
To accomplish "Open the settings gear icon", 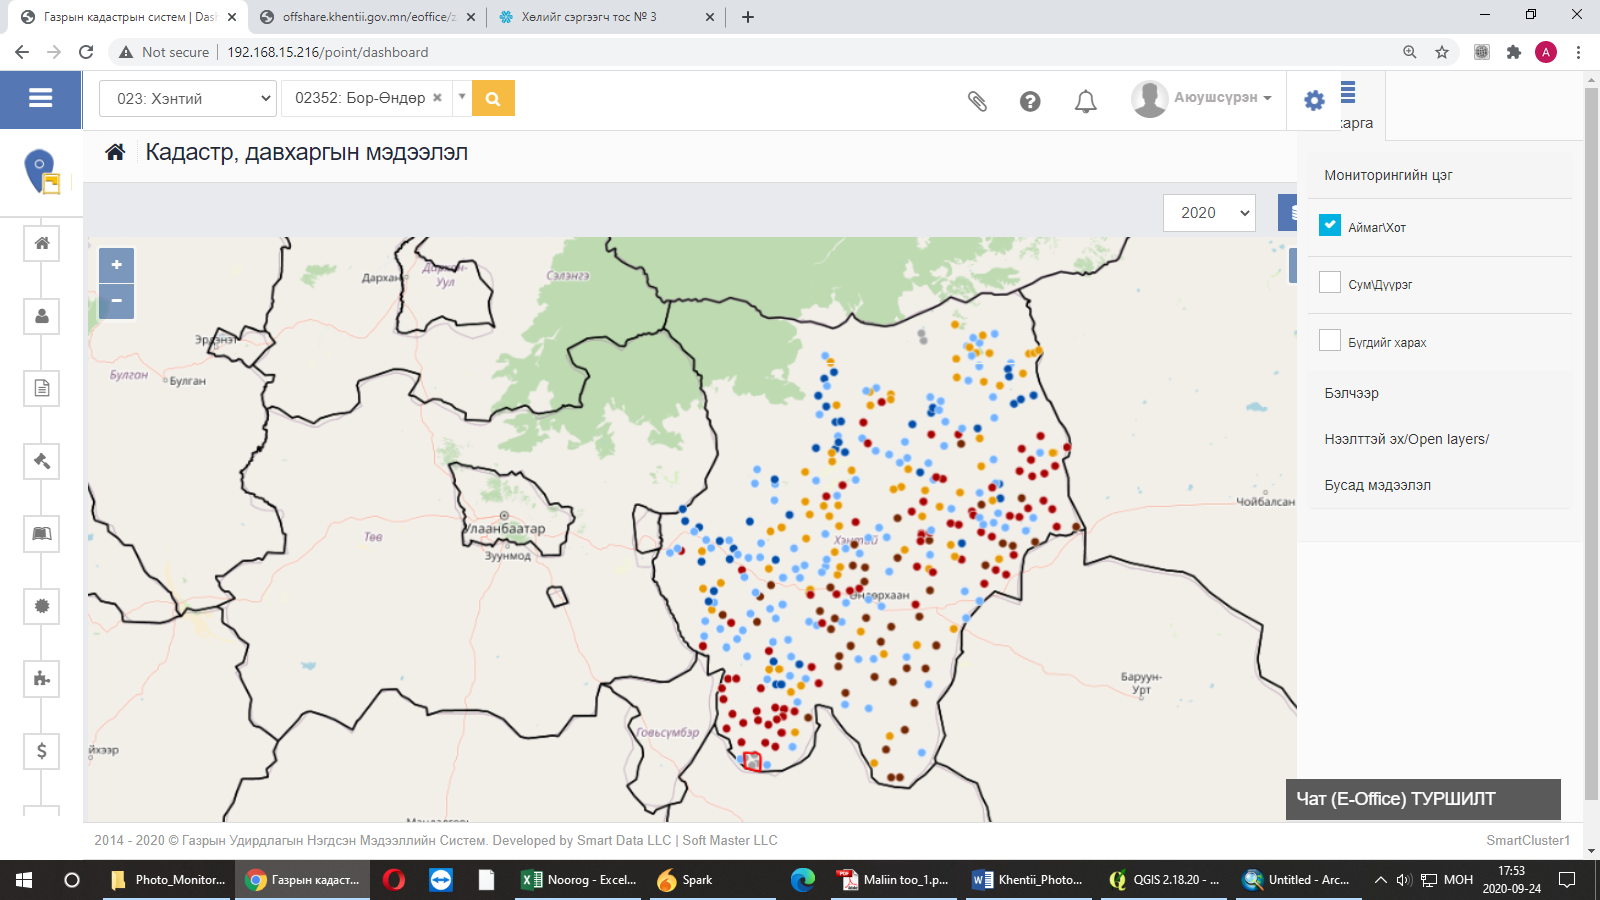I will coord(1314,100).
